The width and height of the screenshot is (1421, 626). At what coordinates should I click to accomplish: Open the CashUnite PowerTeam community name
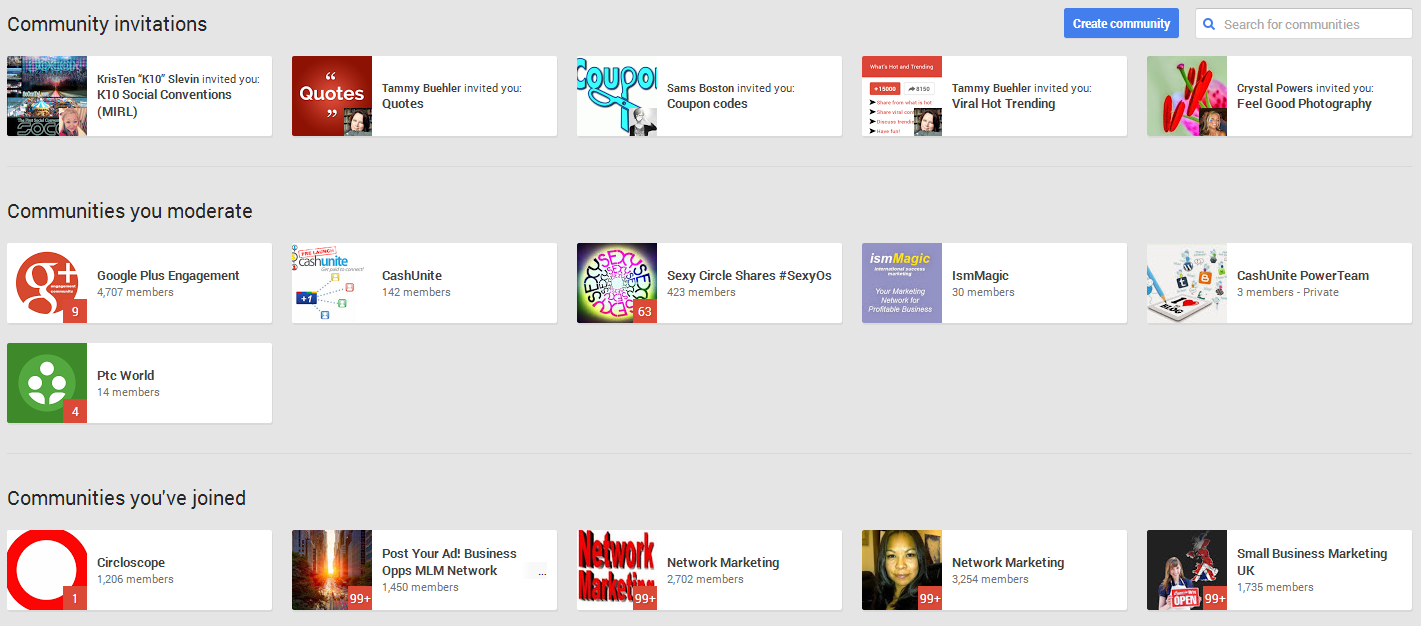(x=1303, y=276)
